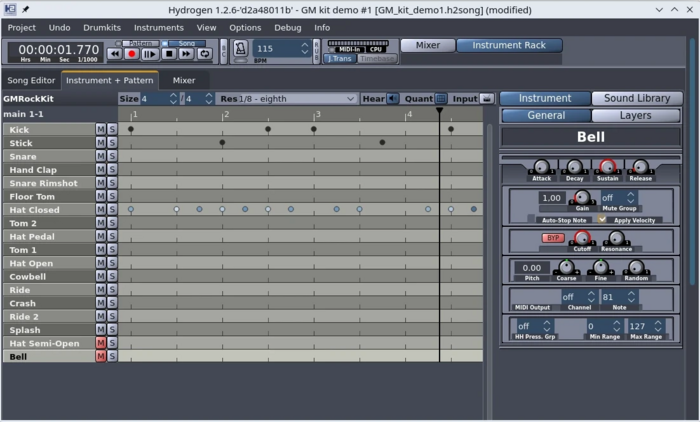Show the Layers view

637,115
